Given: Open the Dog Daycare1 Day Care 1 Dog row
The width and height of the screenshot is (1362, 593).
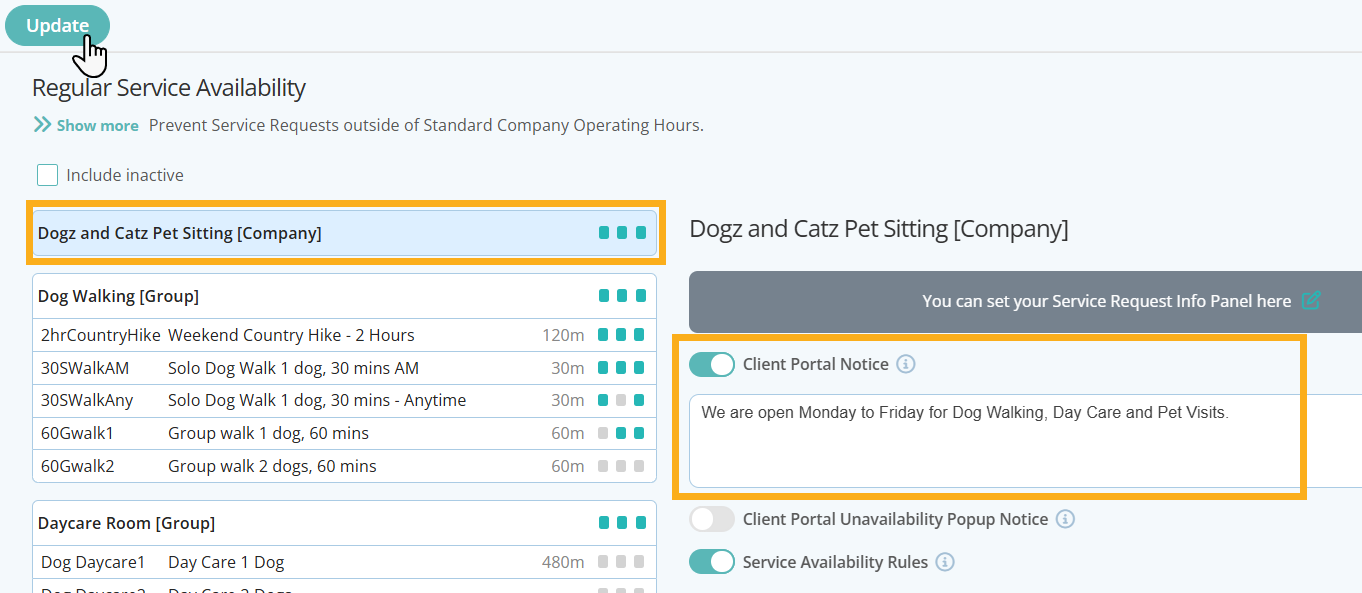Looking at the screenshot, I should 344,562.
